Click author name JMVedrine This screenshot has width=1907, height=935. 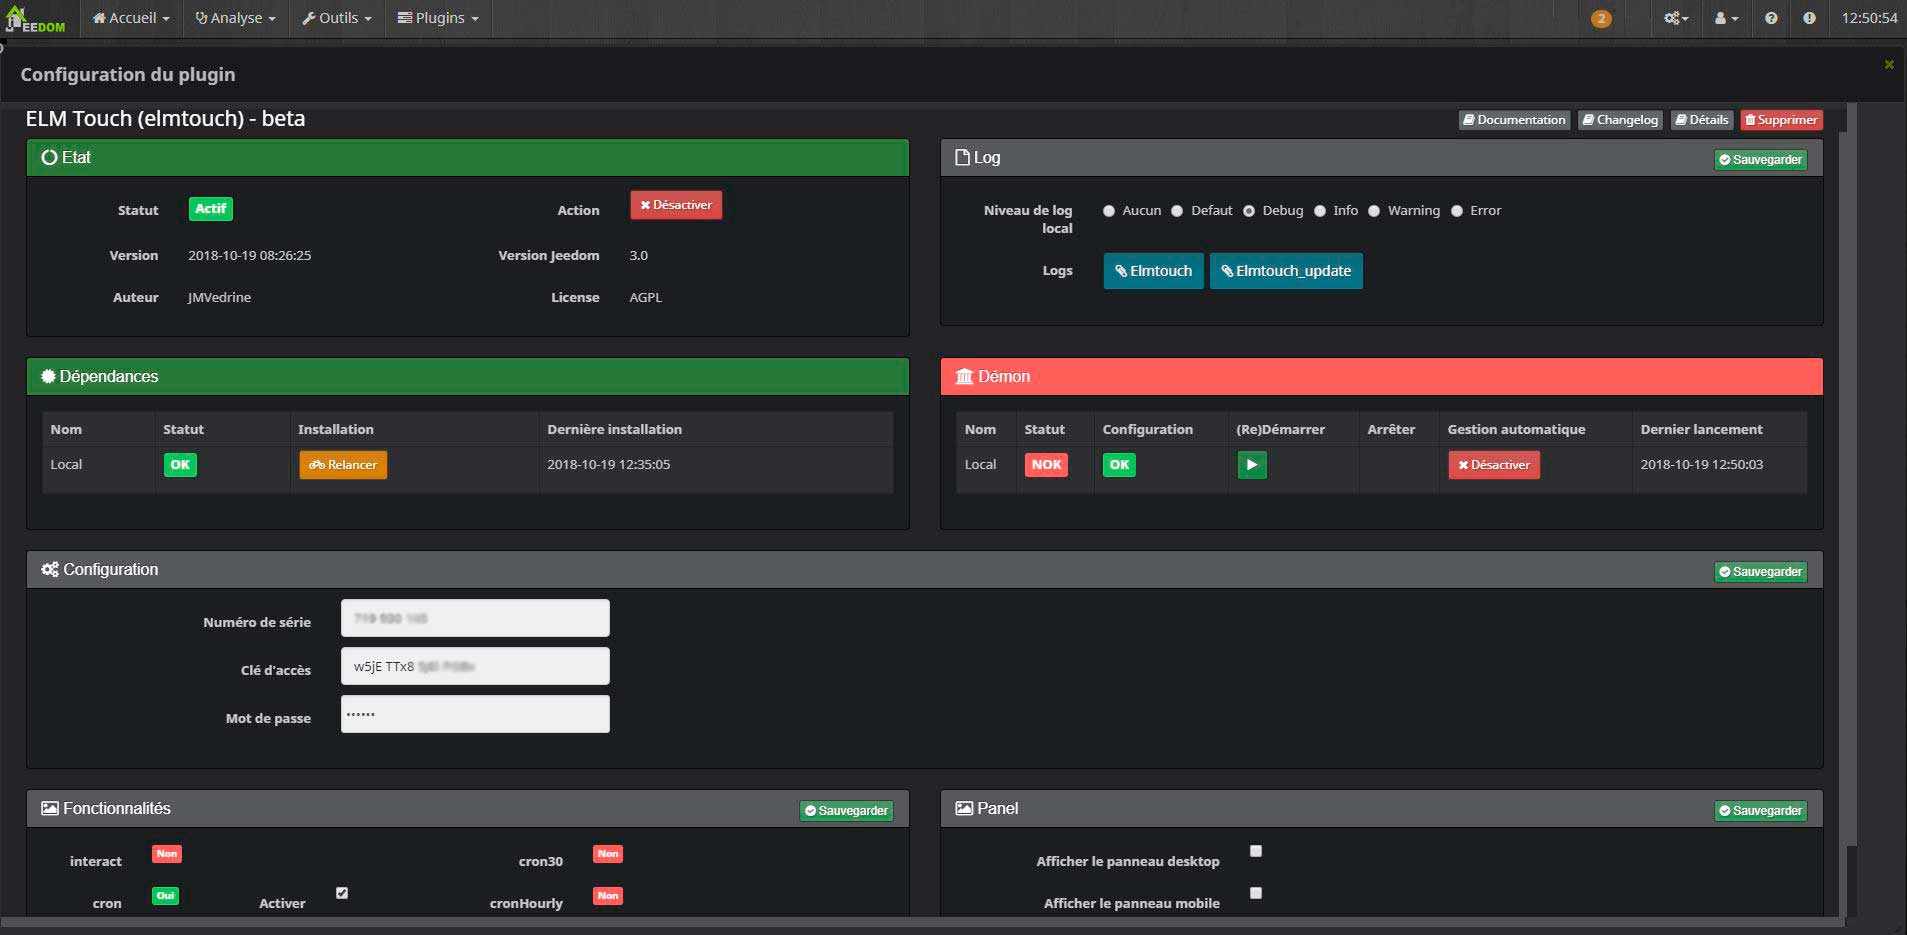click(x=219, y=298)
